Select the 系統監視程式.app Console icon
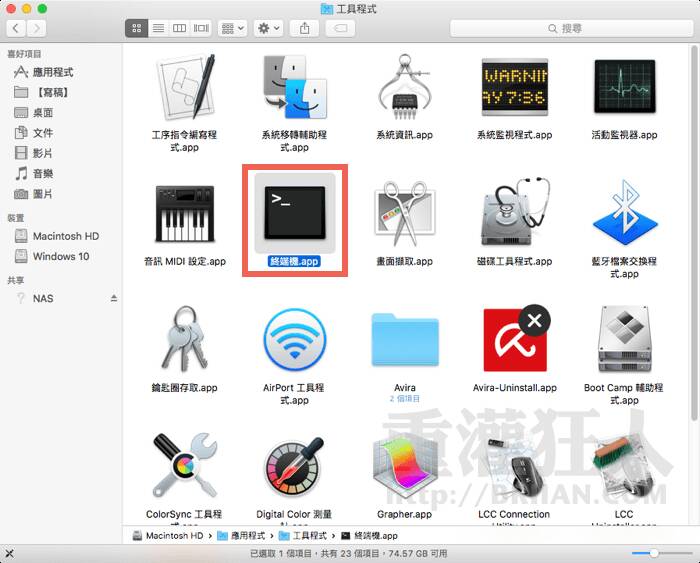 (515, 87)
